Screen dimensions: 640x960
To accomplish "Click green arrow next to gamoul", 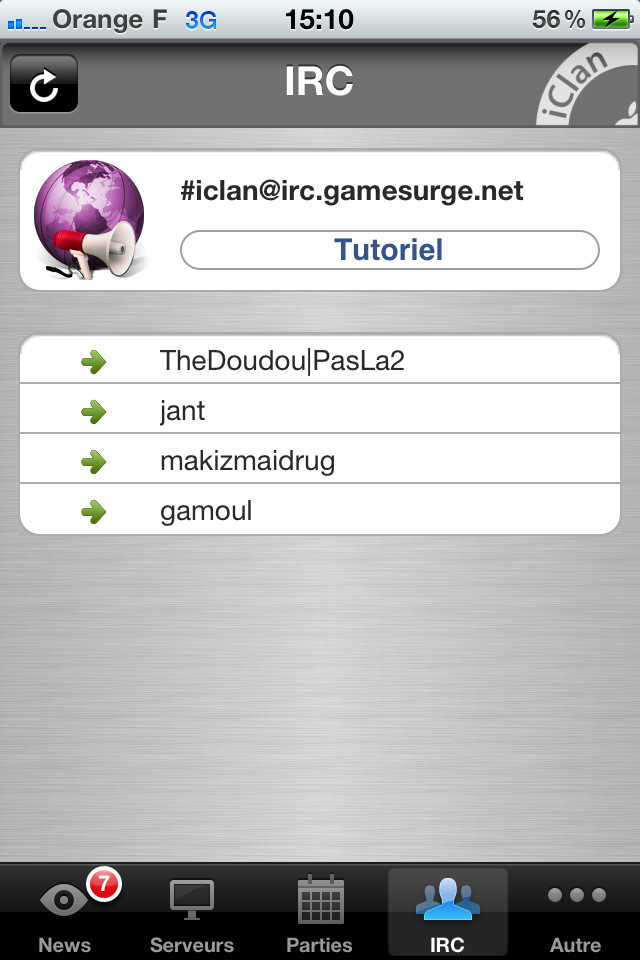I will (x=94, y=512).
